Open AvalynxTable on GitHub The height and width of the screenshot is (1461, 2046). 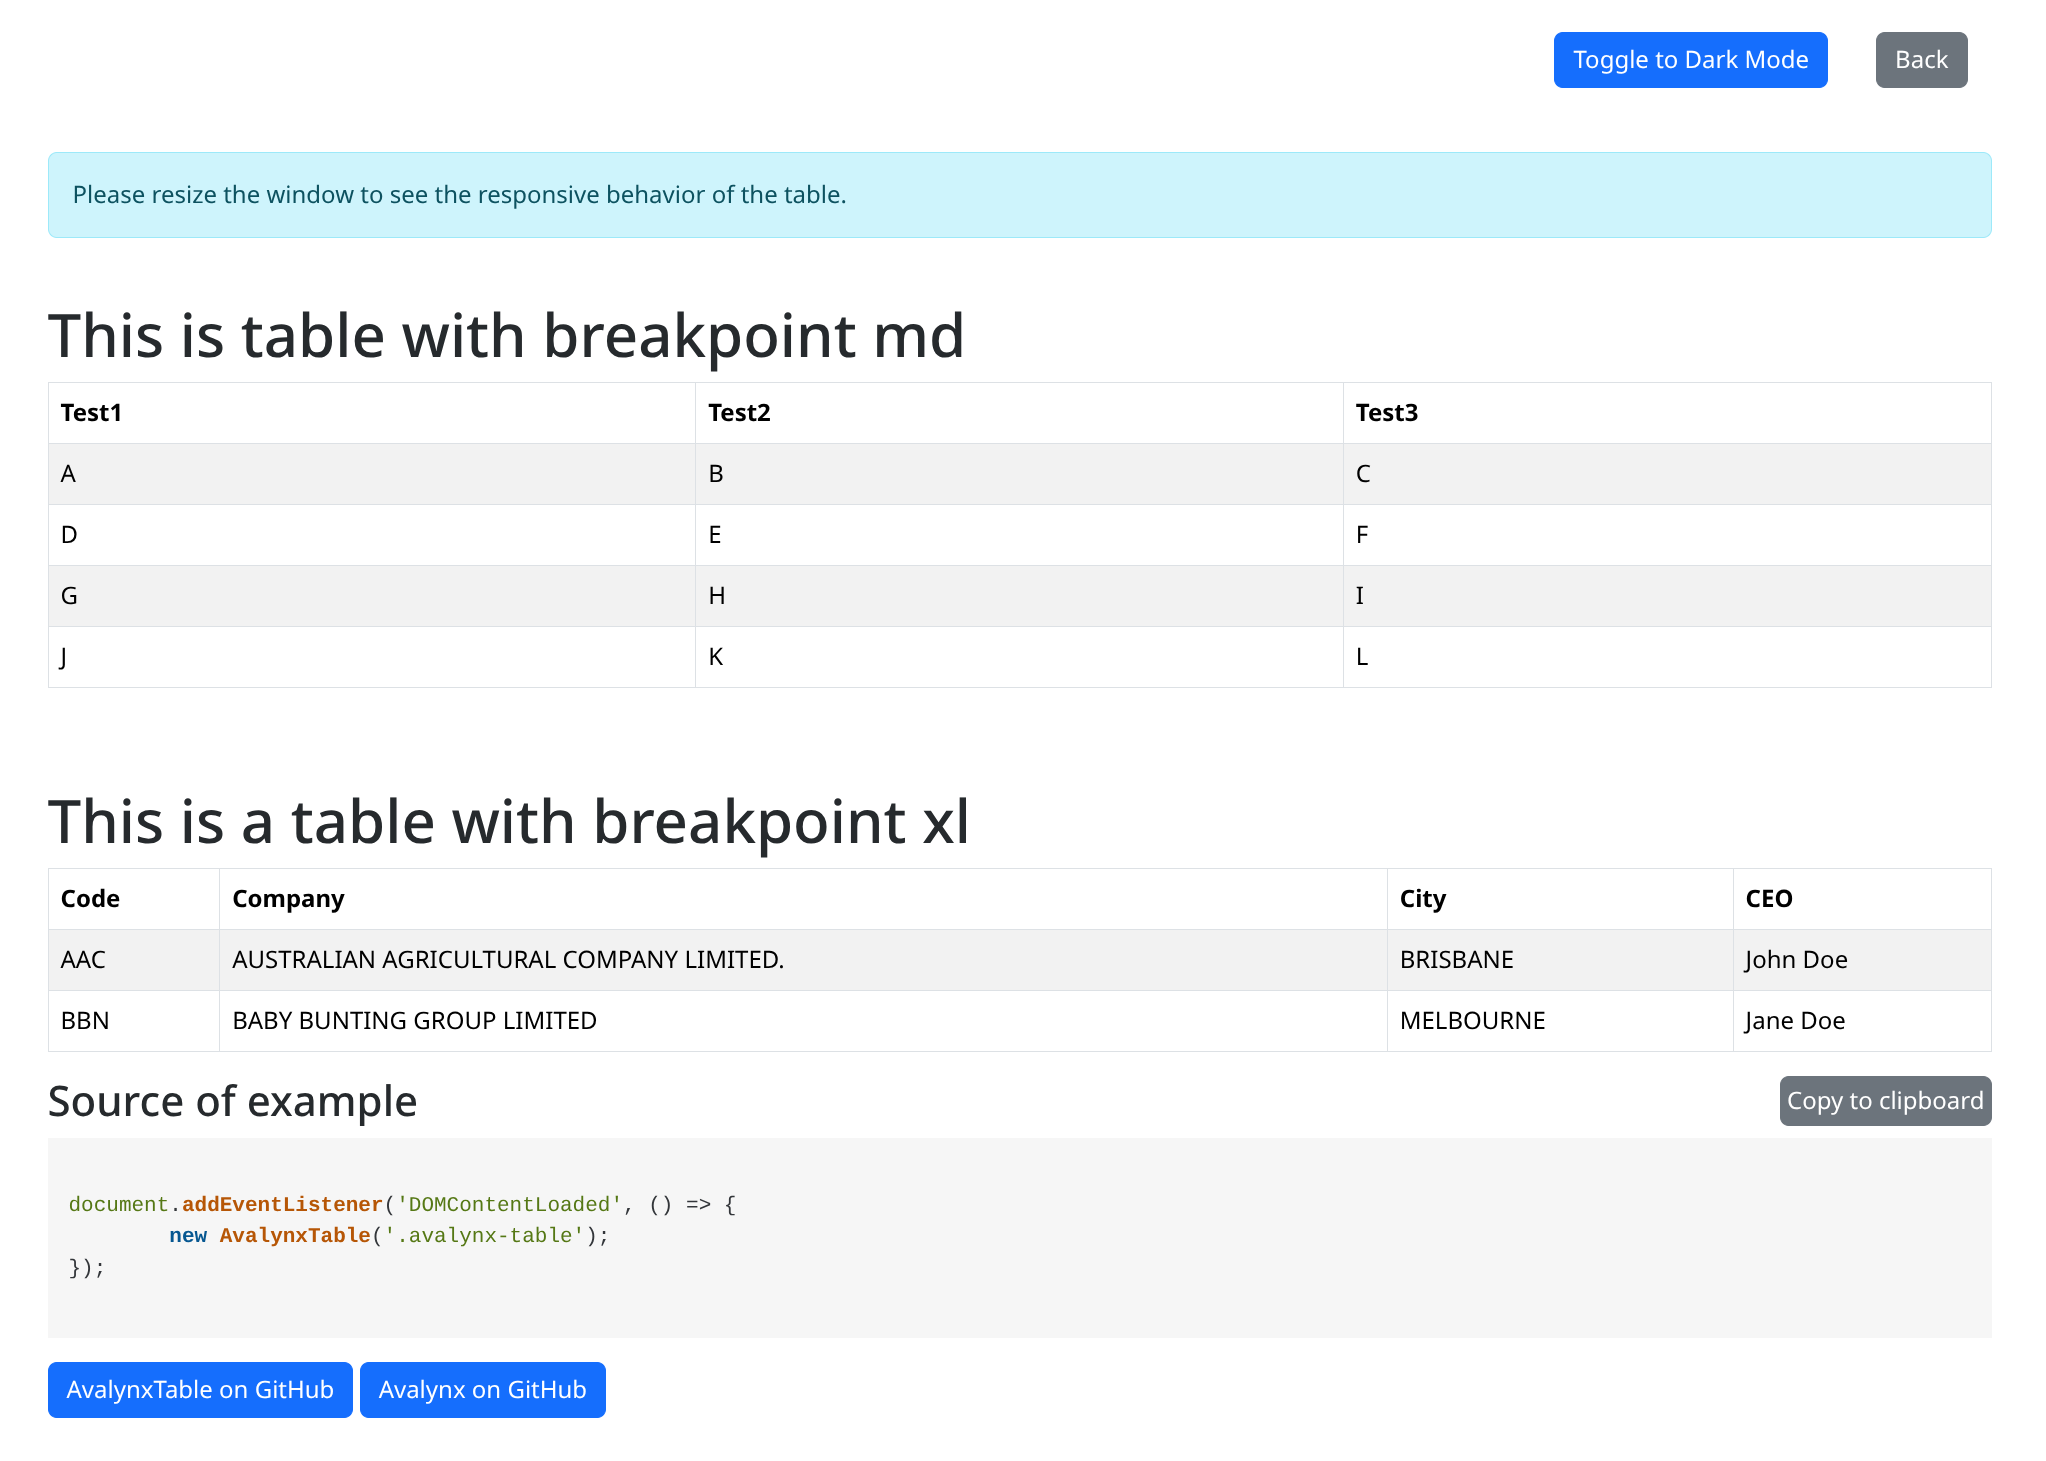[200, 1389]
